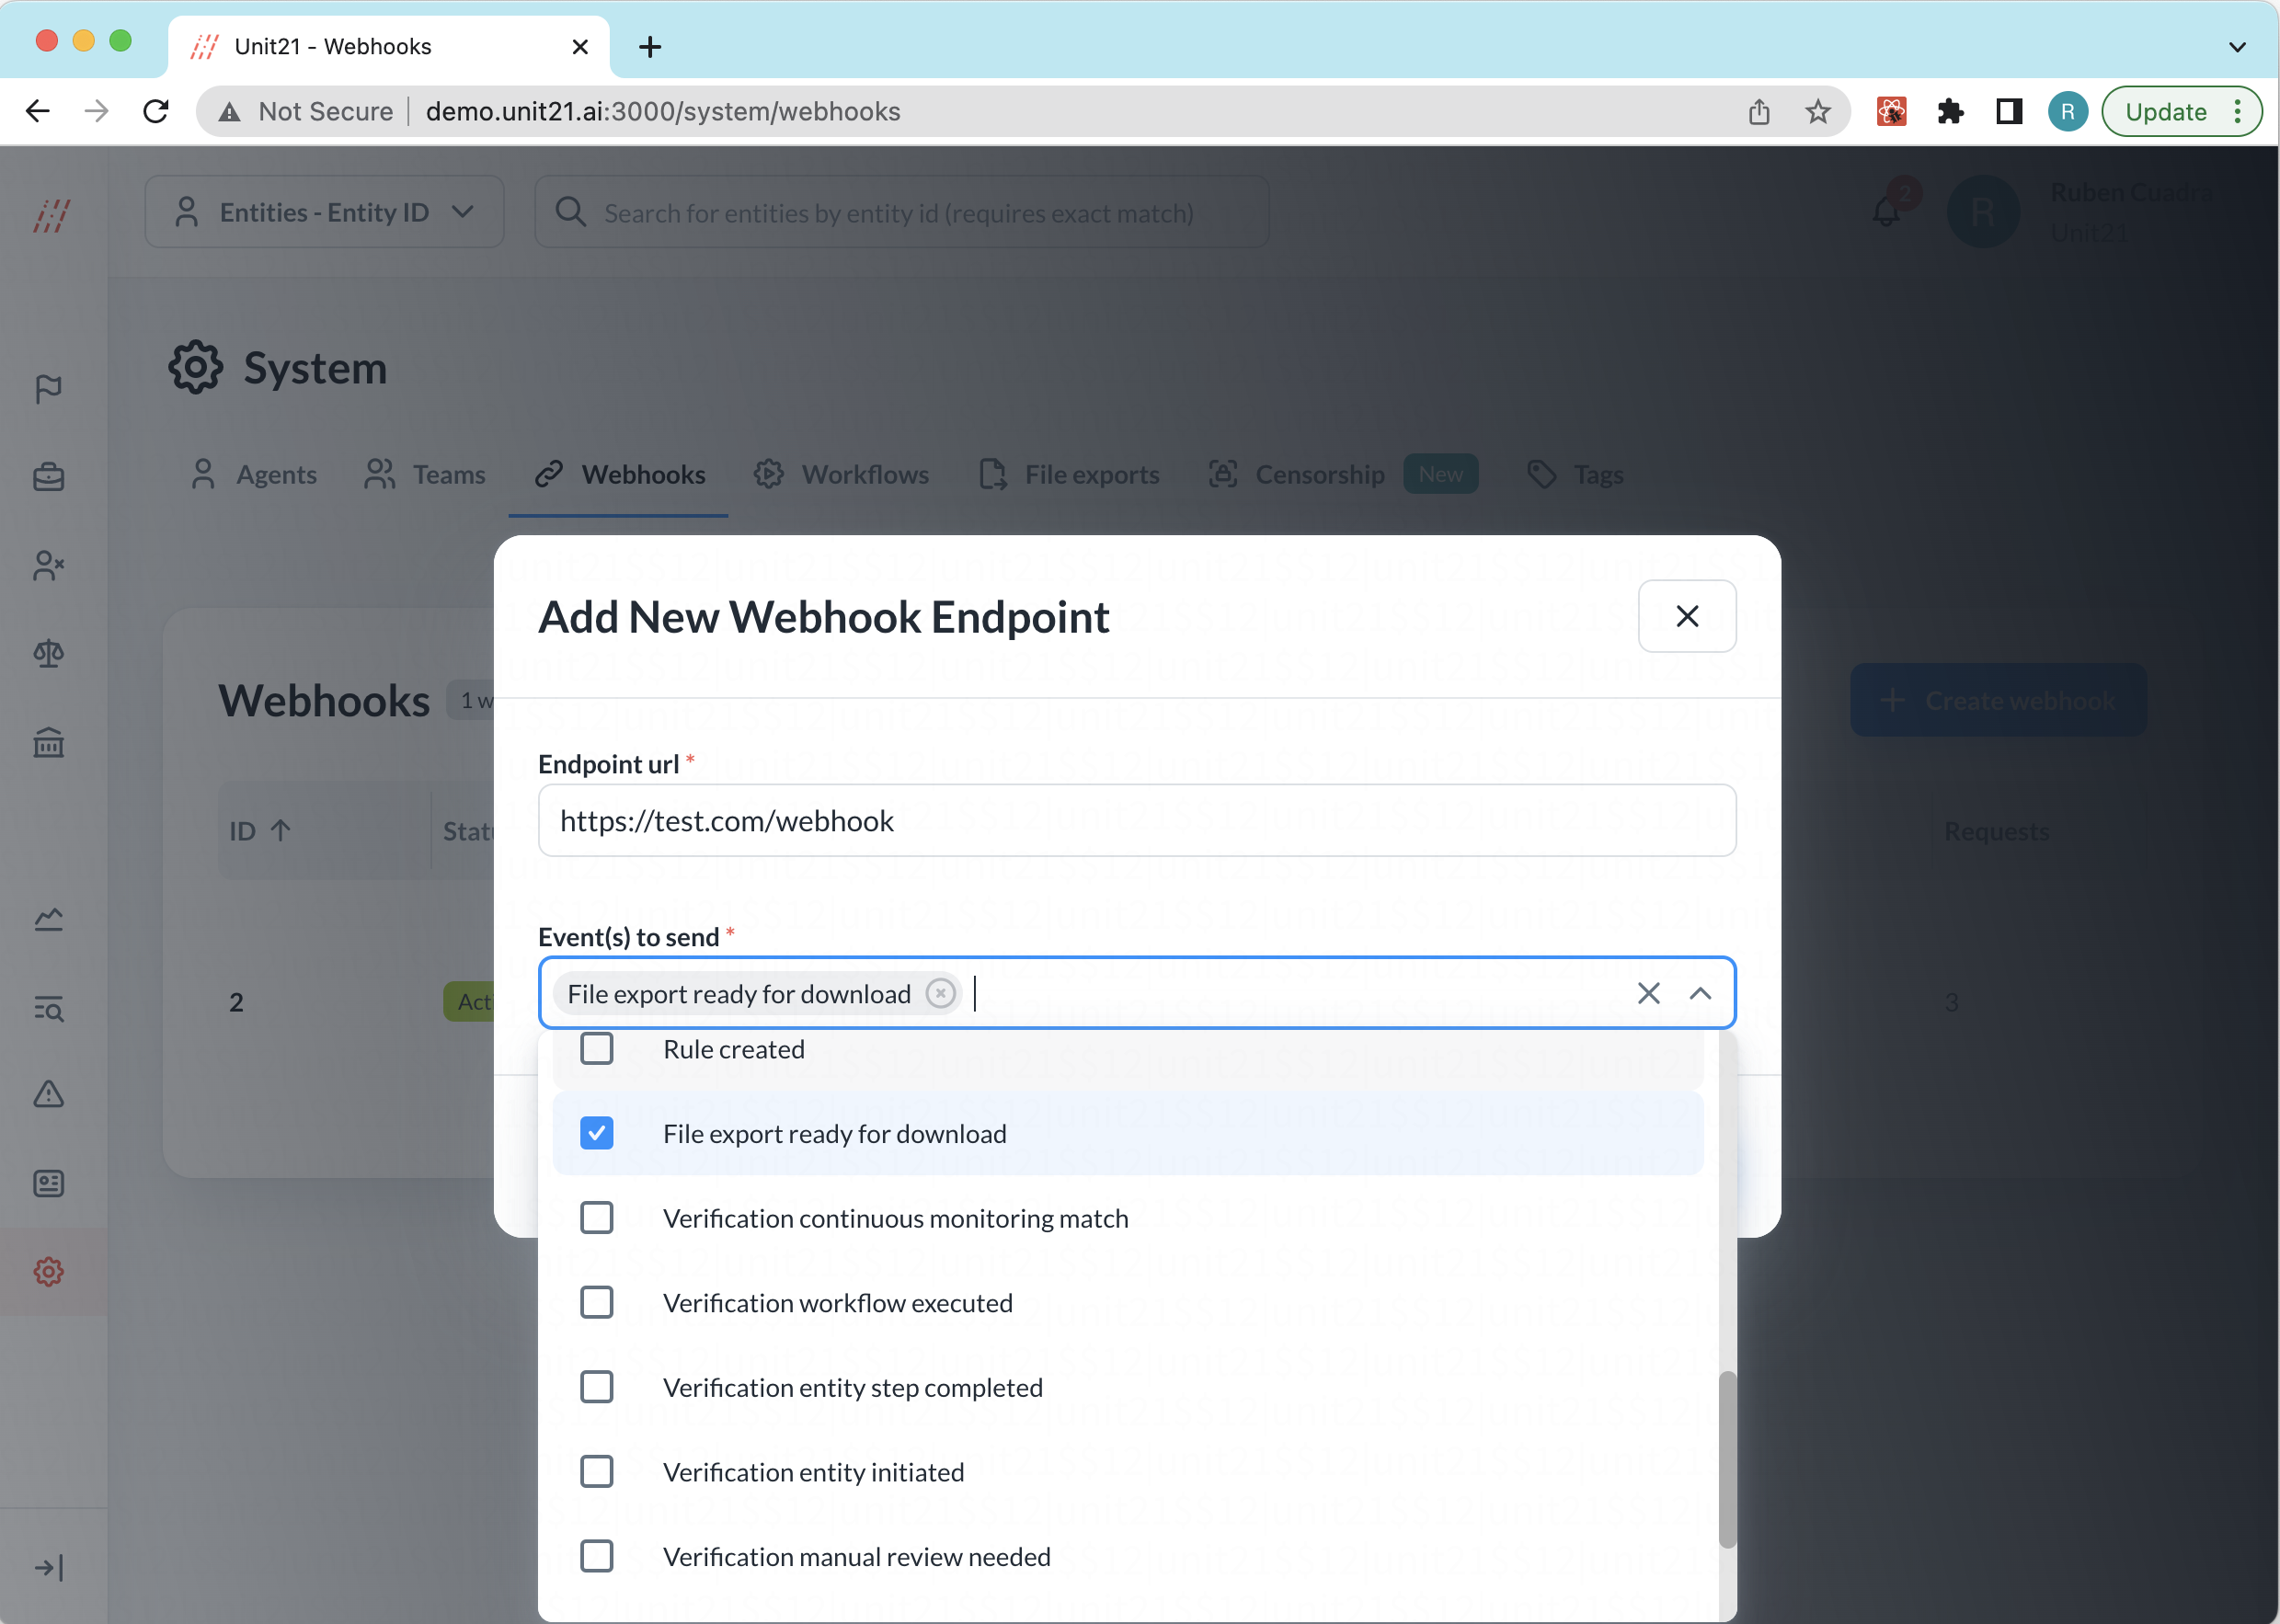The image size is (2280, 1624).
Task: Remove the File export ready for download chip
Action: point(939,993)
